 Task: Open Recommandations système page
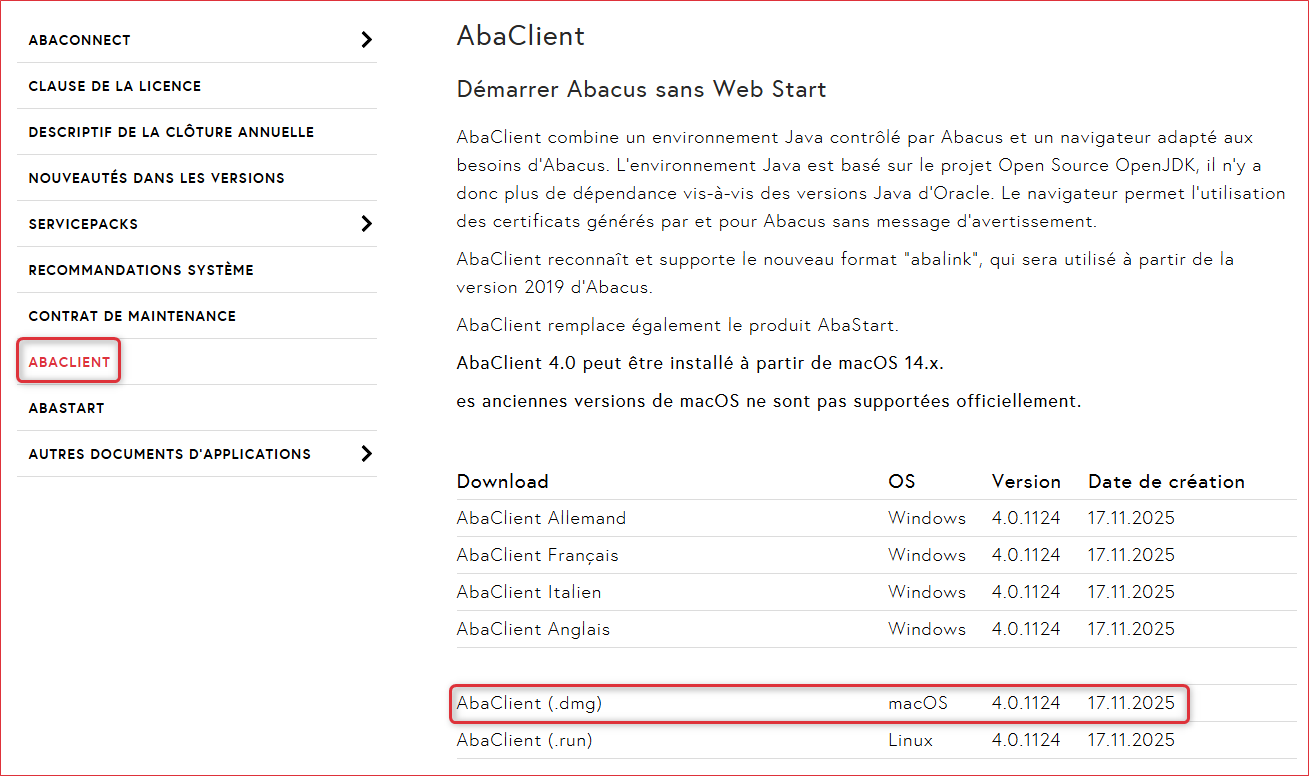tap(141, 270)
